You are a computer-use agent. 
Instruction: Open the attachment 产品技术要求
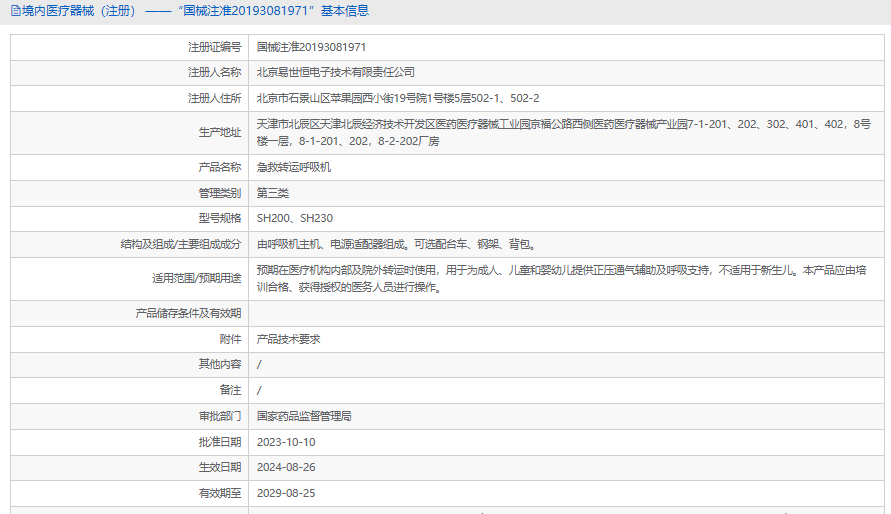click(x=289, y=339)
